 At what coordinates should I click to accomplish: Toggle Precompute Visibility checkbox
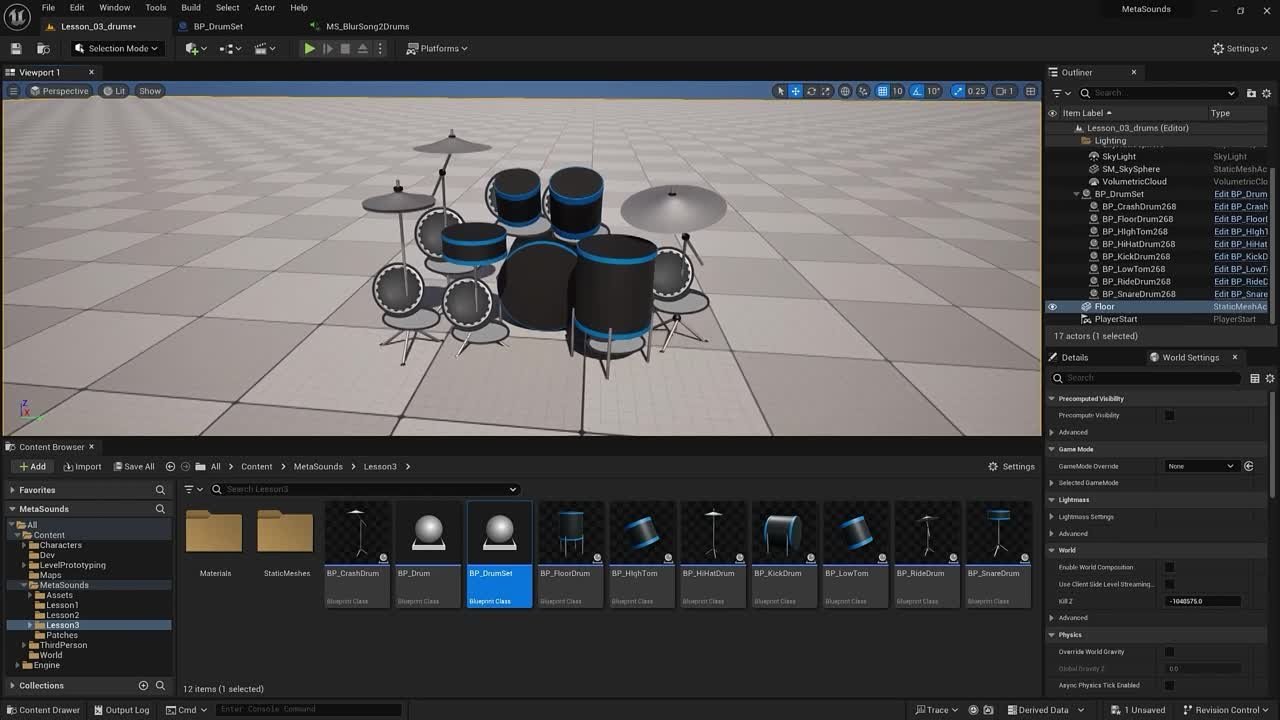[1169, 415]
